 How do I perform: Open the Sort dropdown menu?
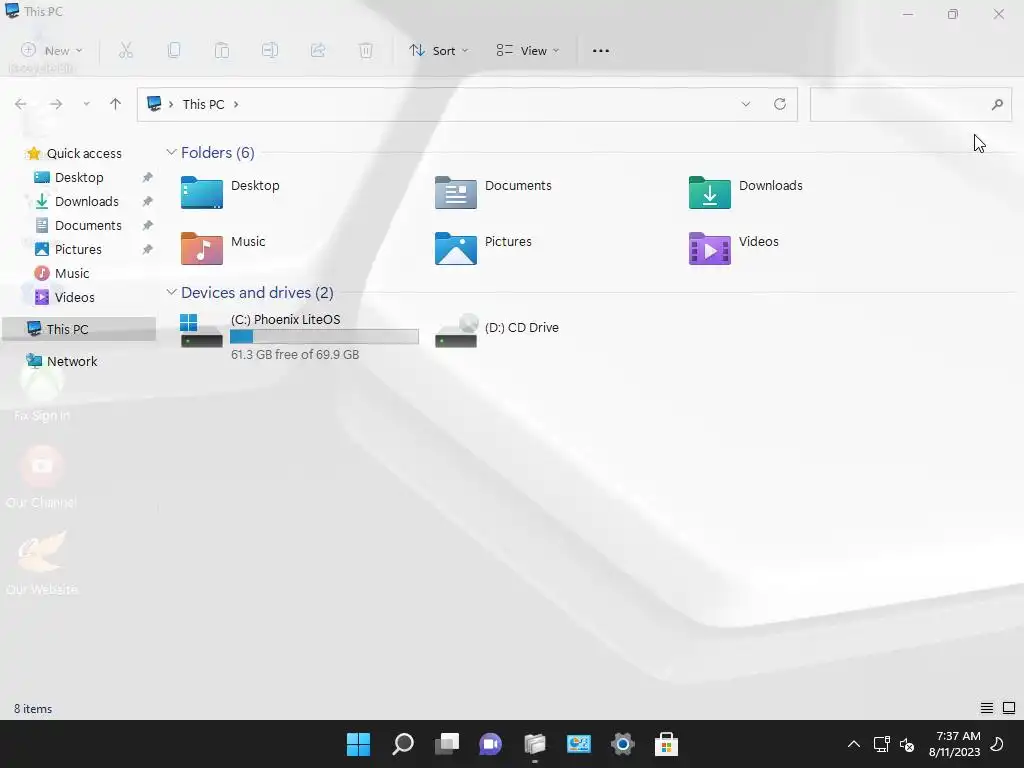pos(439,50)
